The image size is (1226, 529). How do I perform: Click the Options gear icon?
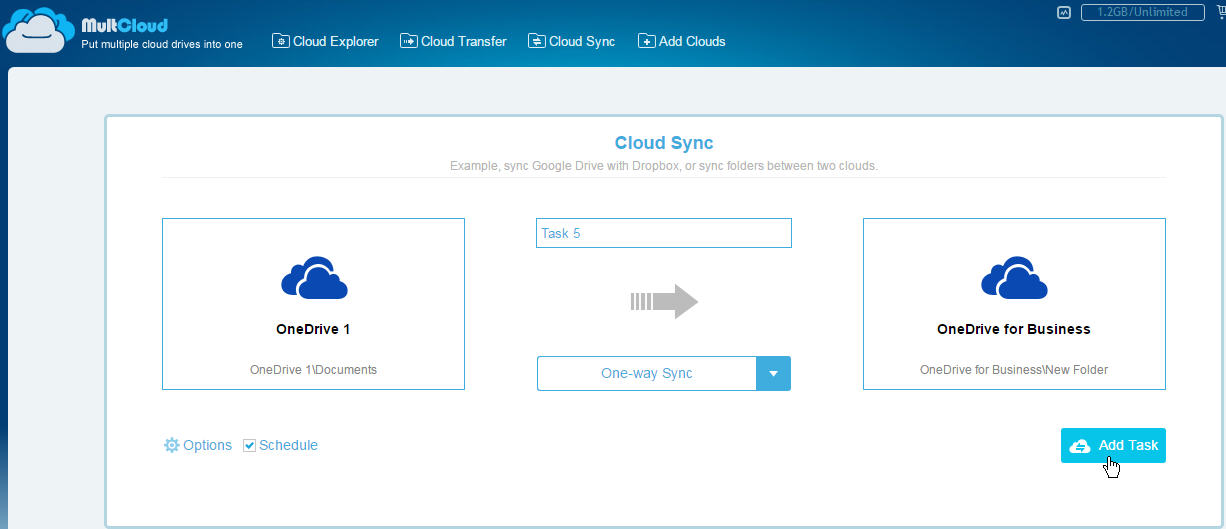[x=171, y=445]
